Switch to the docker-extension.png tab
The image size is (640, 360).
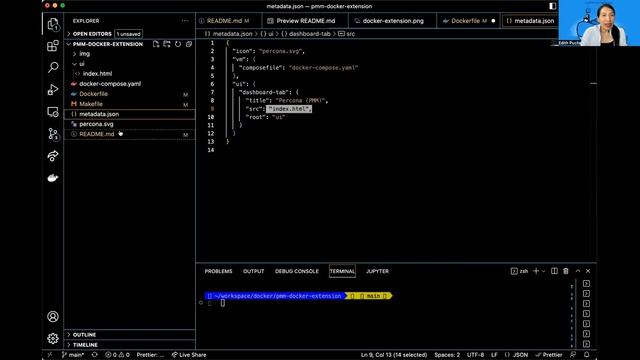[x=393, y=21]
